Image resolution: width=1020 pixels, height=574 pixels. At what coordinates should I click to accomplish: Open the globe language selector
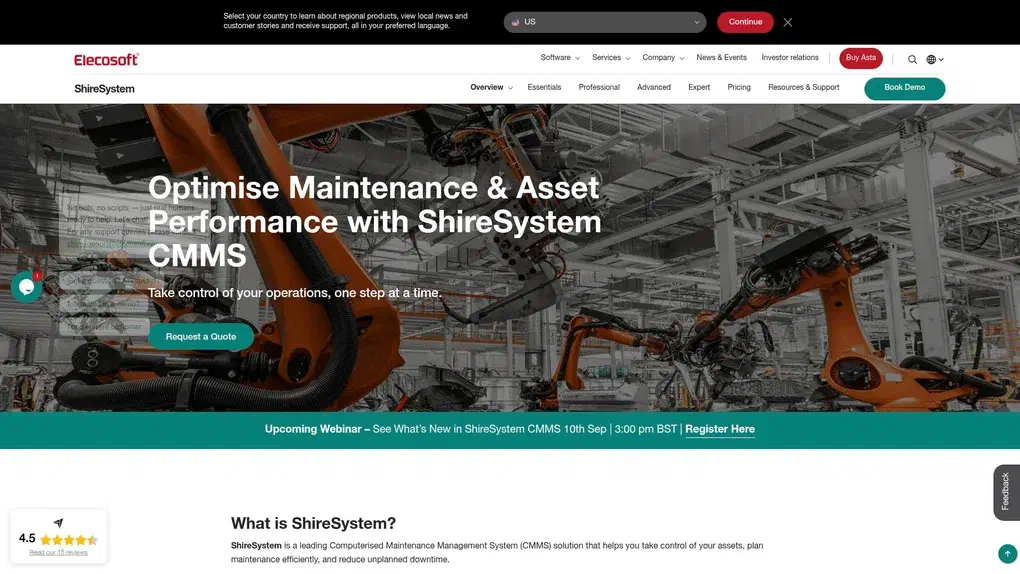click(935, 59)
